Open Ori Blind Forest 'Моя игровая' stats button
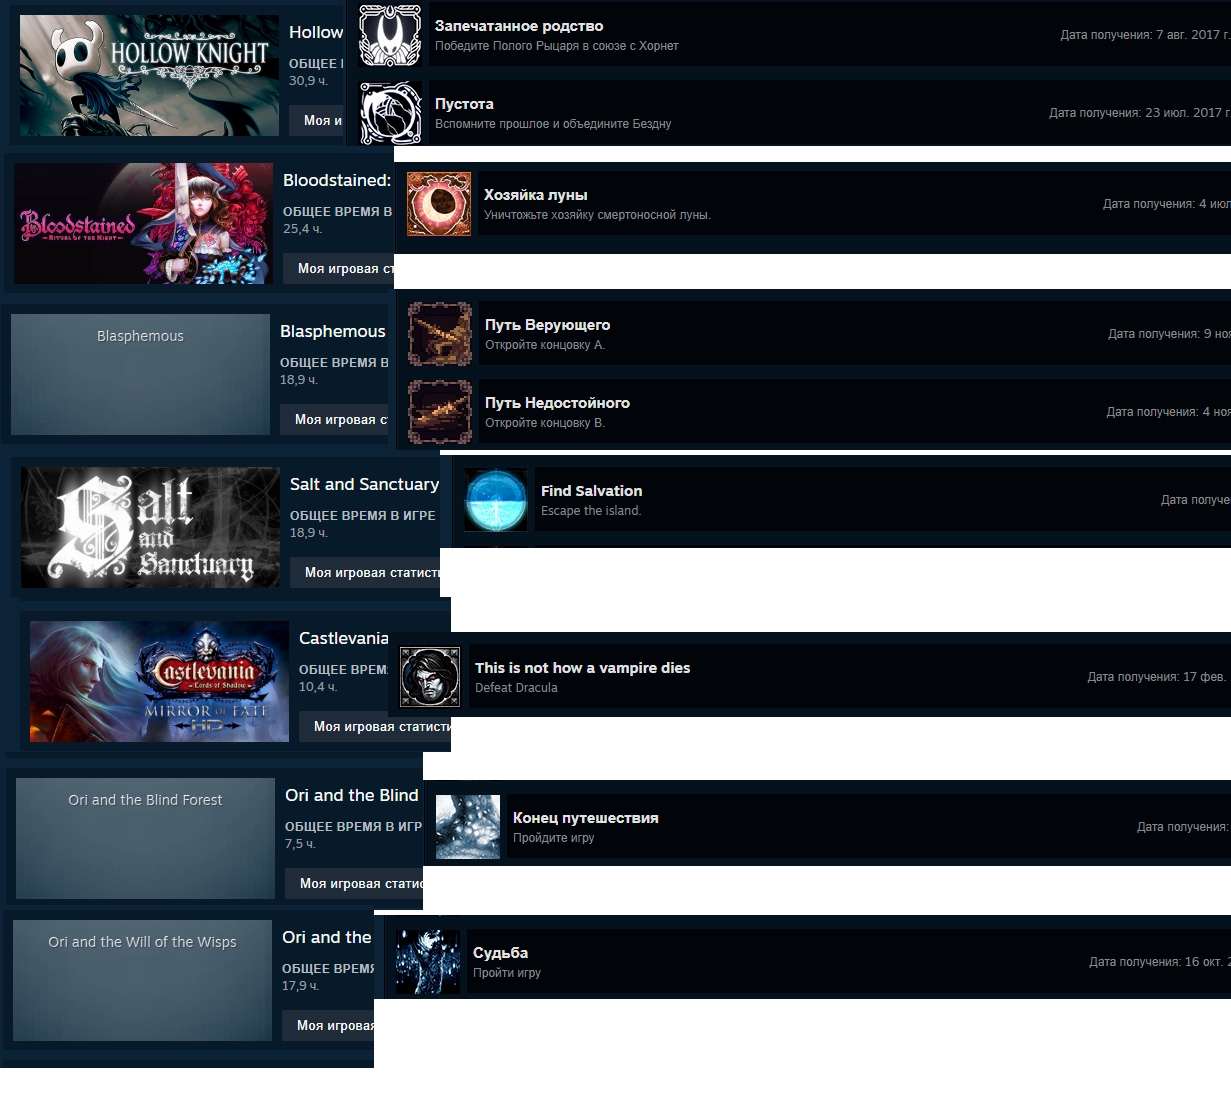This screenshot has height=1096, width=1231. pos(354,883)
